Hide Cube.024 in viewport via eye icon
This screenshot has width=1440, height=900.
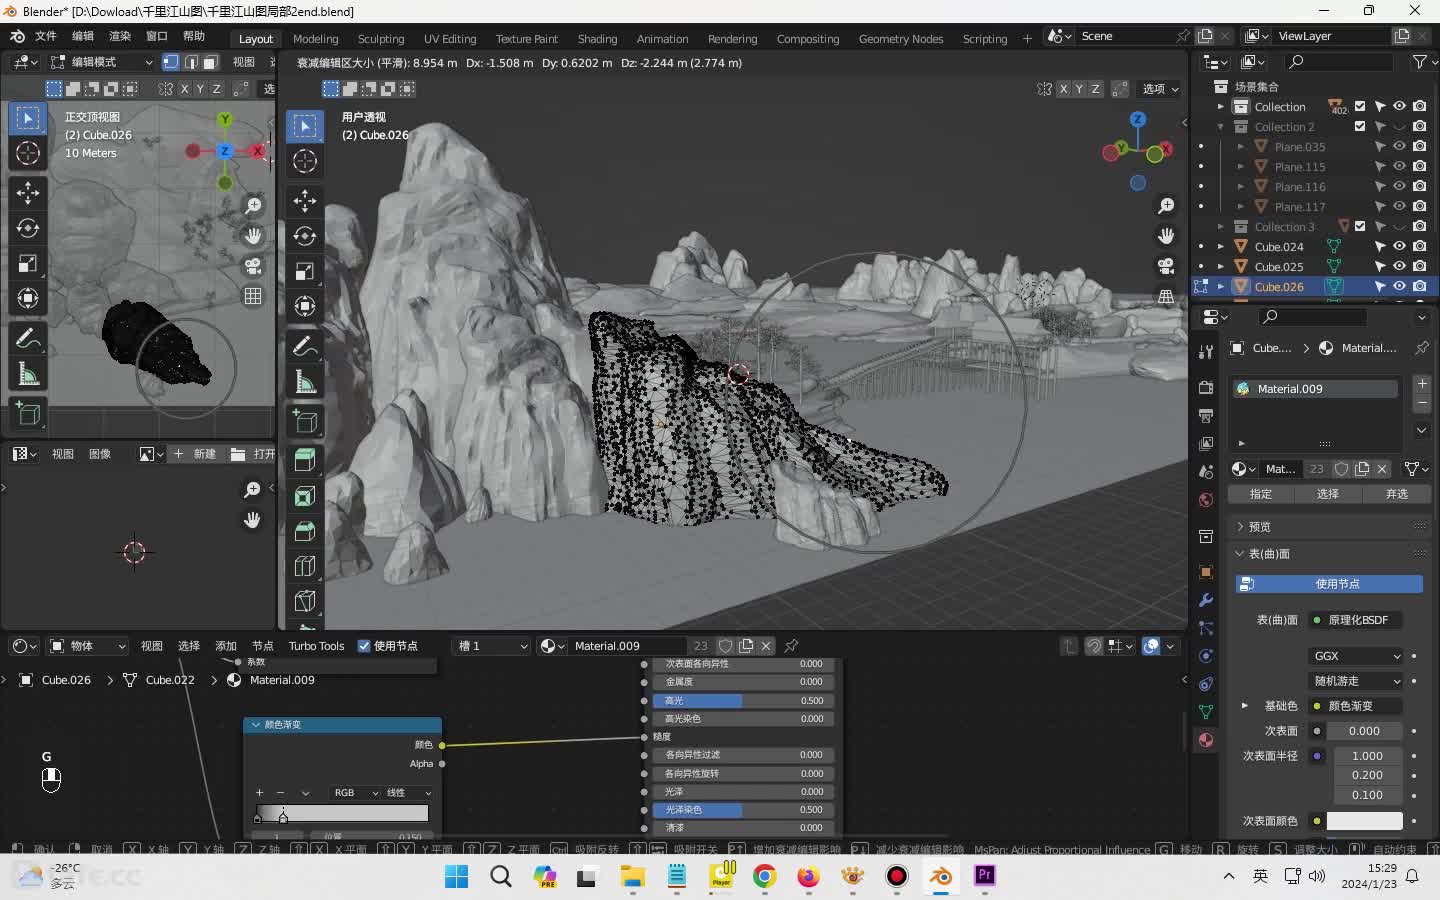[1399, 246]
